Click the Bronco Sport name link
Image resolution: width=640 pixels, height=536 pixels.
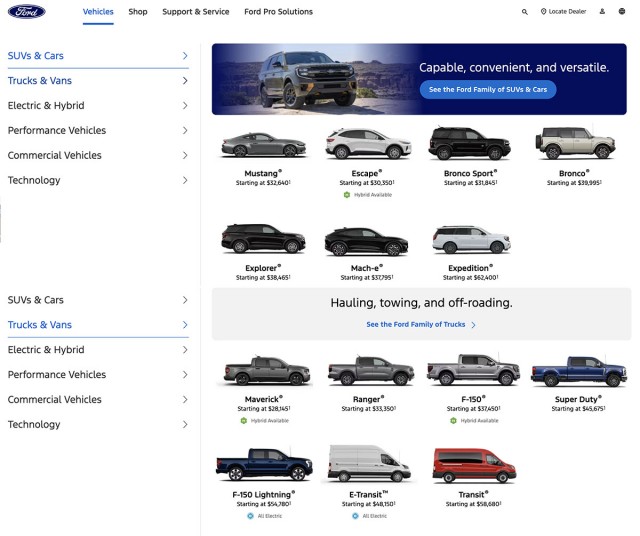(x=471, y=173)
